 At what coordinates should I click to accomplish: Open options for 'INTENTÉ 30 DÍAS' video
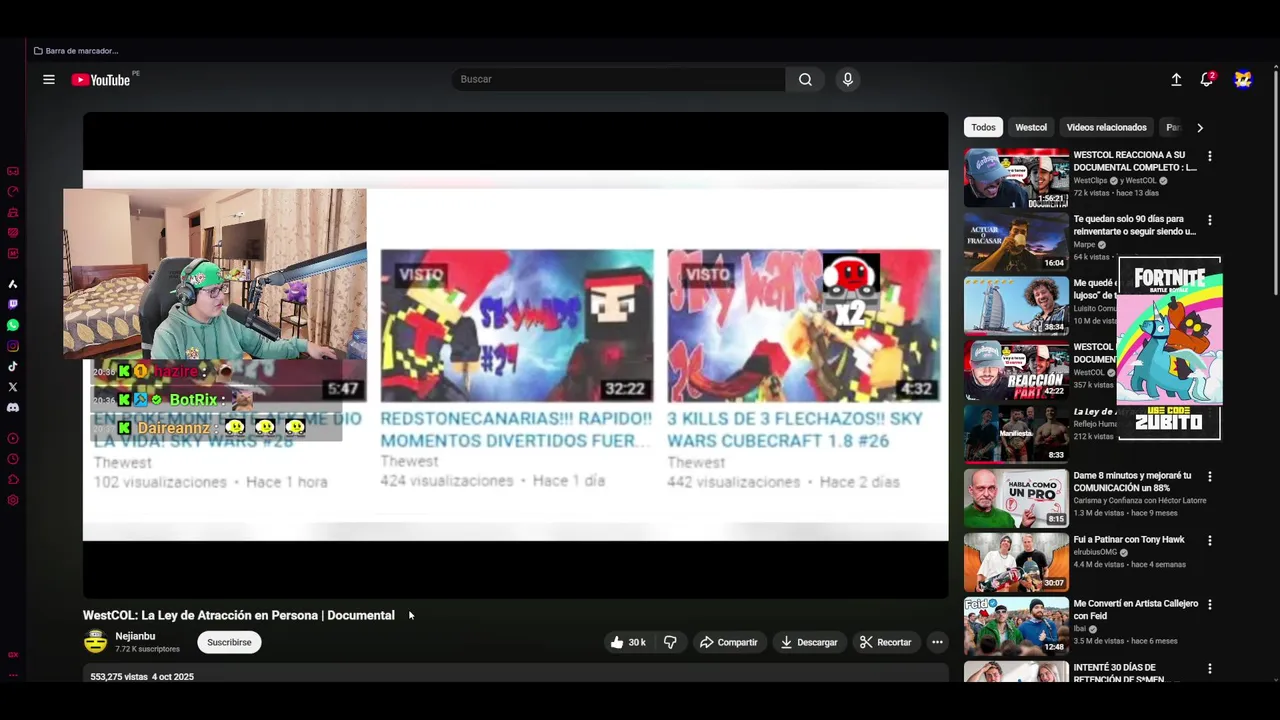[x=1210, y=669]
